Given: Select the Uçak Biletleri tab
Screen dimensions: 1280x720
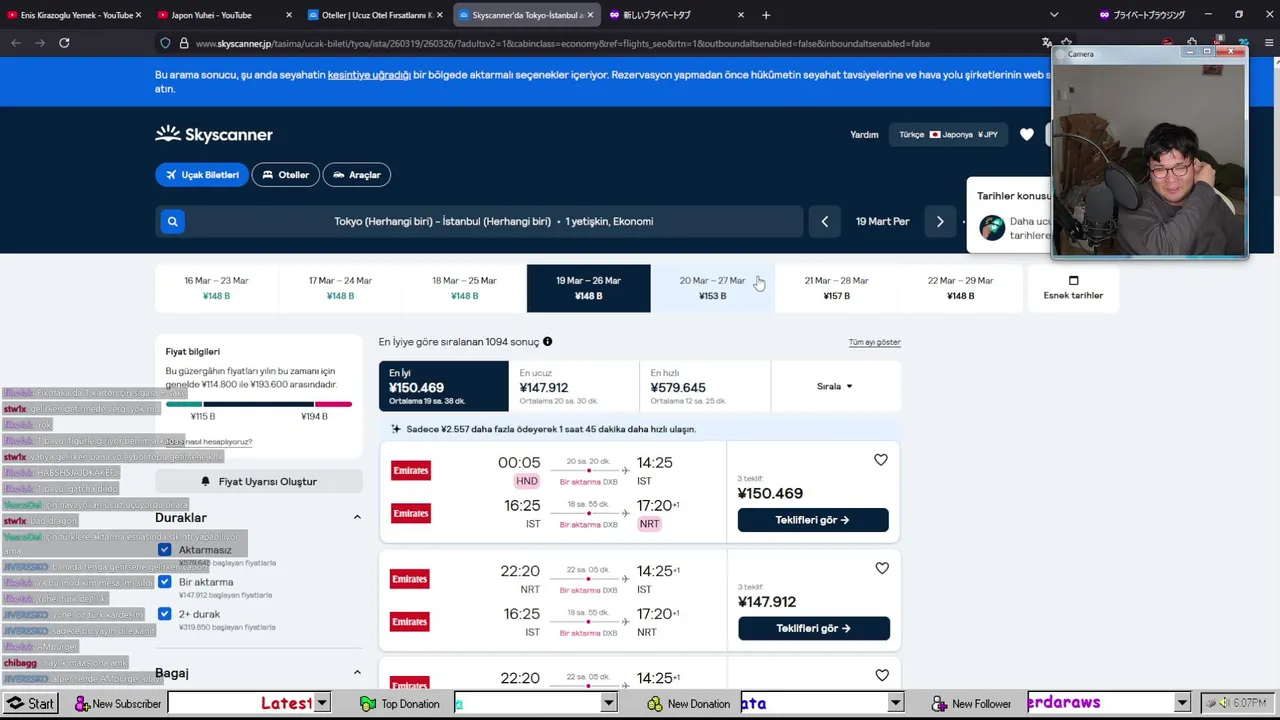Looking at the screenshot, I should tap(202, 175).
